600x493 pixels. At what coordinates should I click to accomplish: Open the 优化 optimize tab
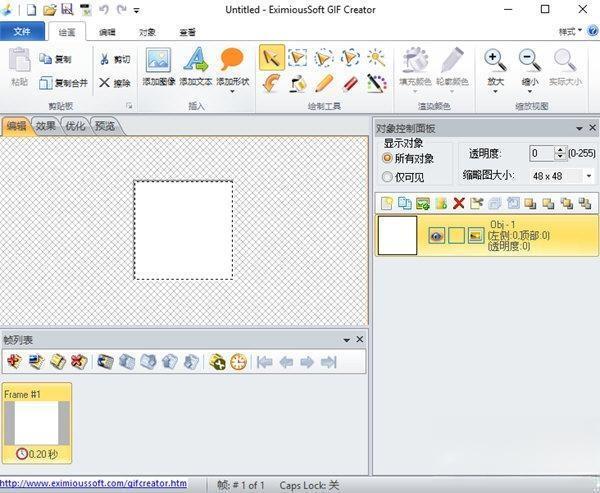(x=75, y=126)
